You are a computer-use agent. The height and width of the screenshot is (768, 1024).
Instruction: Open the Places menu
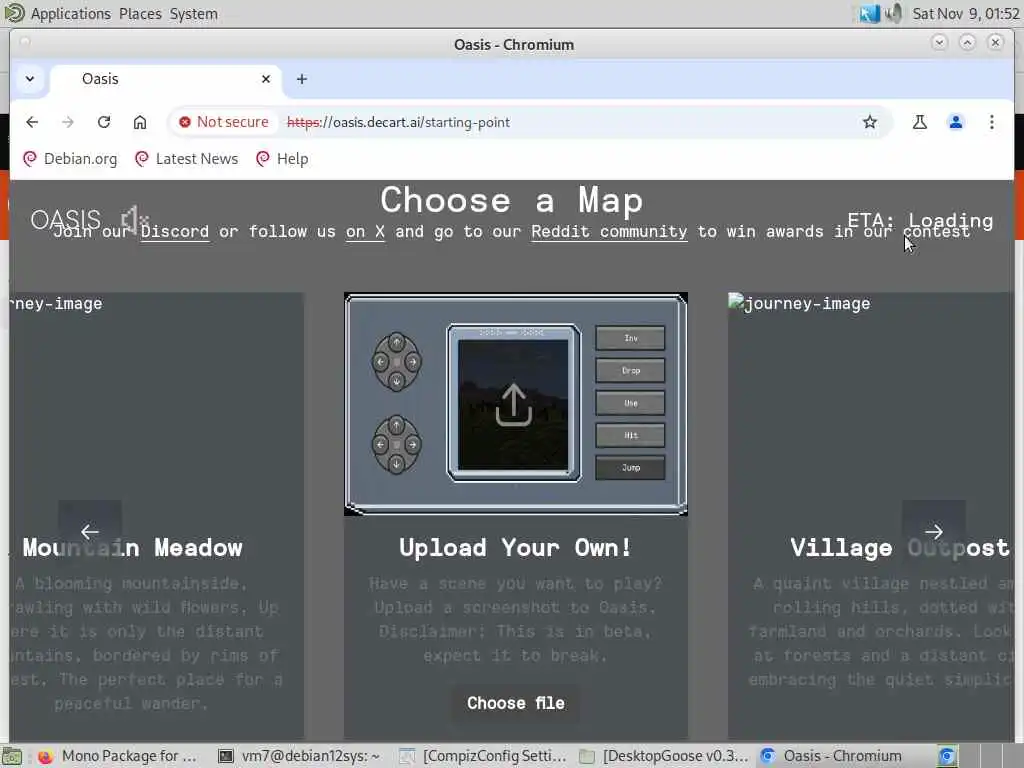(140, 14)
